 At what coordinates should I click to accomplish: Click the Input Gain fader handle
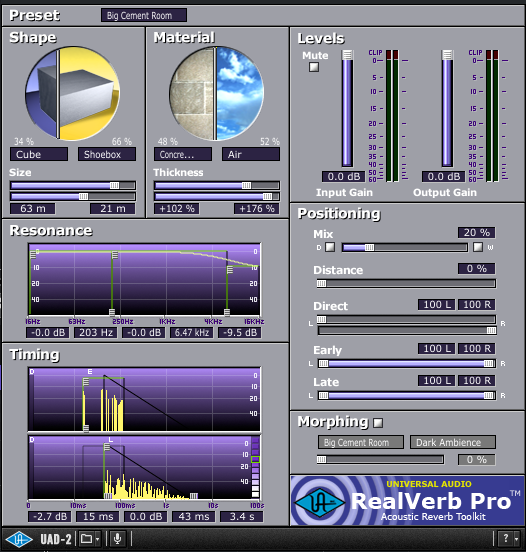tap(347, 55)
